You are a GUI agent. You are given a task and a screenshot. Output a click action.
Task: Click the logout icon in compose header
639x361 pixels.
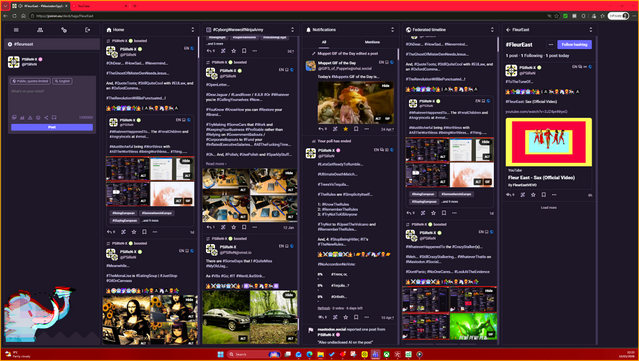[88, 30]
